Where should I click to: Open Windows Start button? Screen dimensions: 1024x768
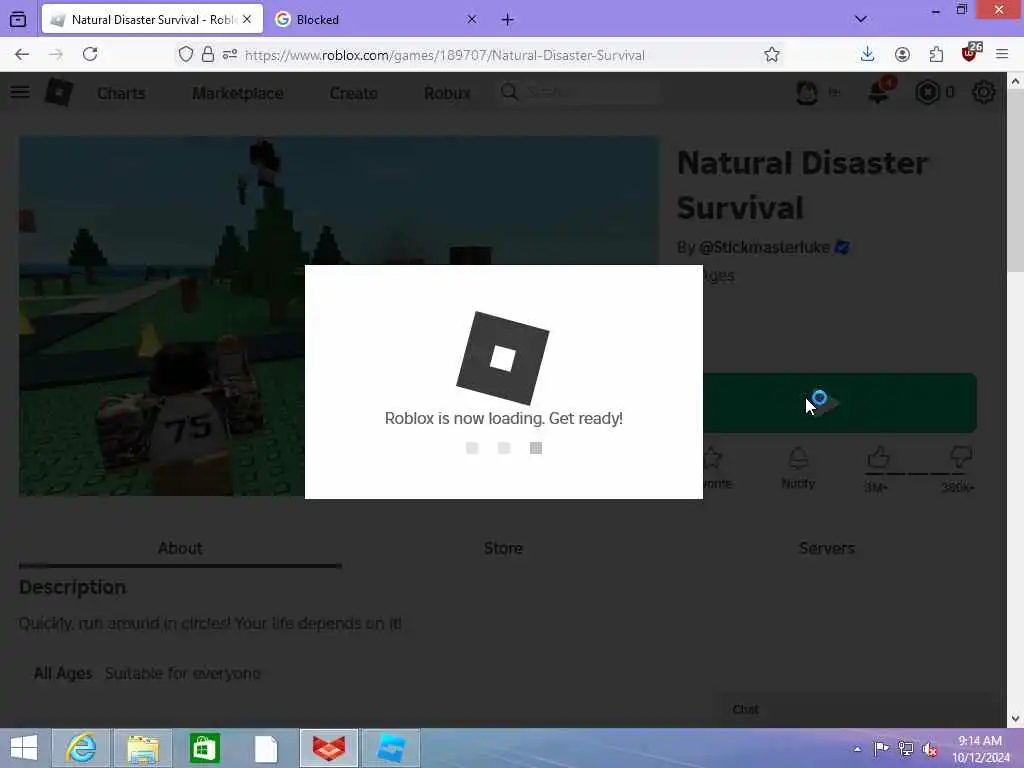[24, 748]
